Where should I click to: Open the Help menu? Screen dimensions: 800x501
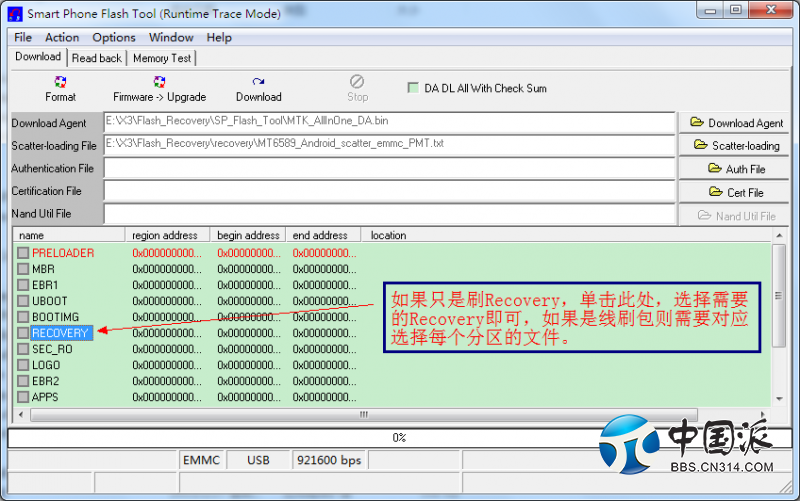(219, 37)
